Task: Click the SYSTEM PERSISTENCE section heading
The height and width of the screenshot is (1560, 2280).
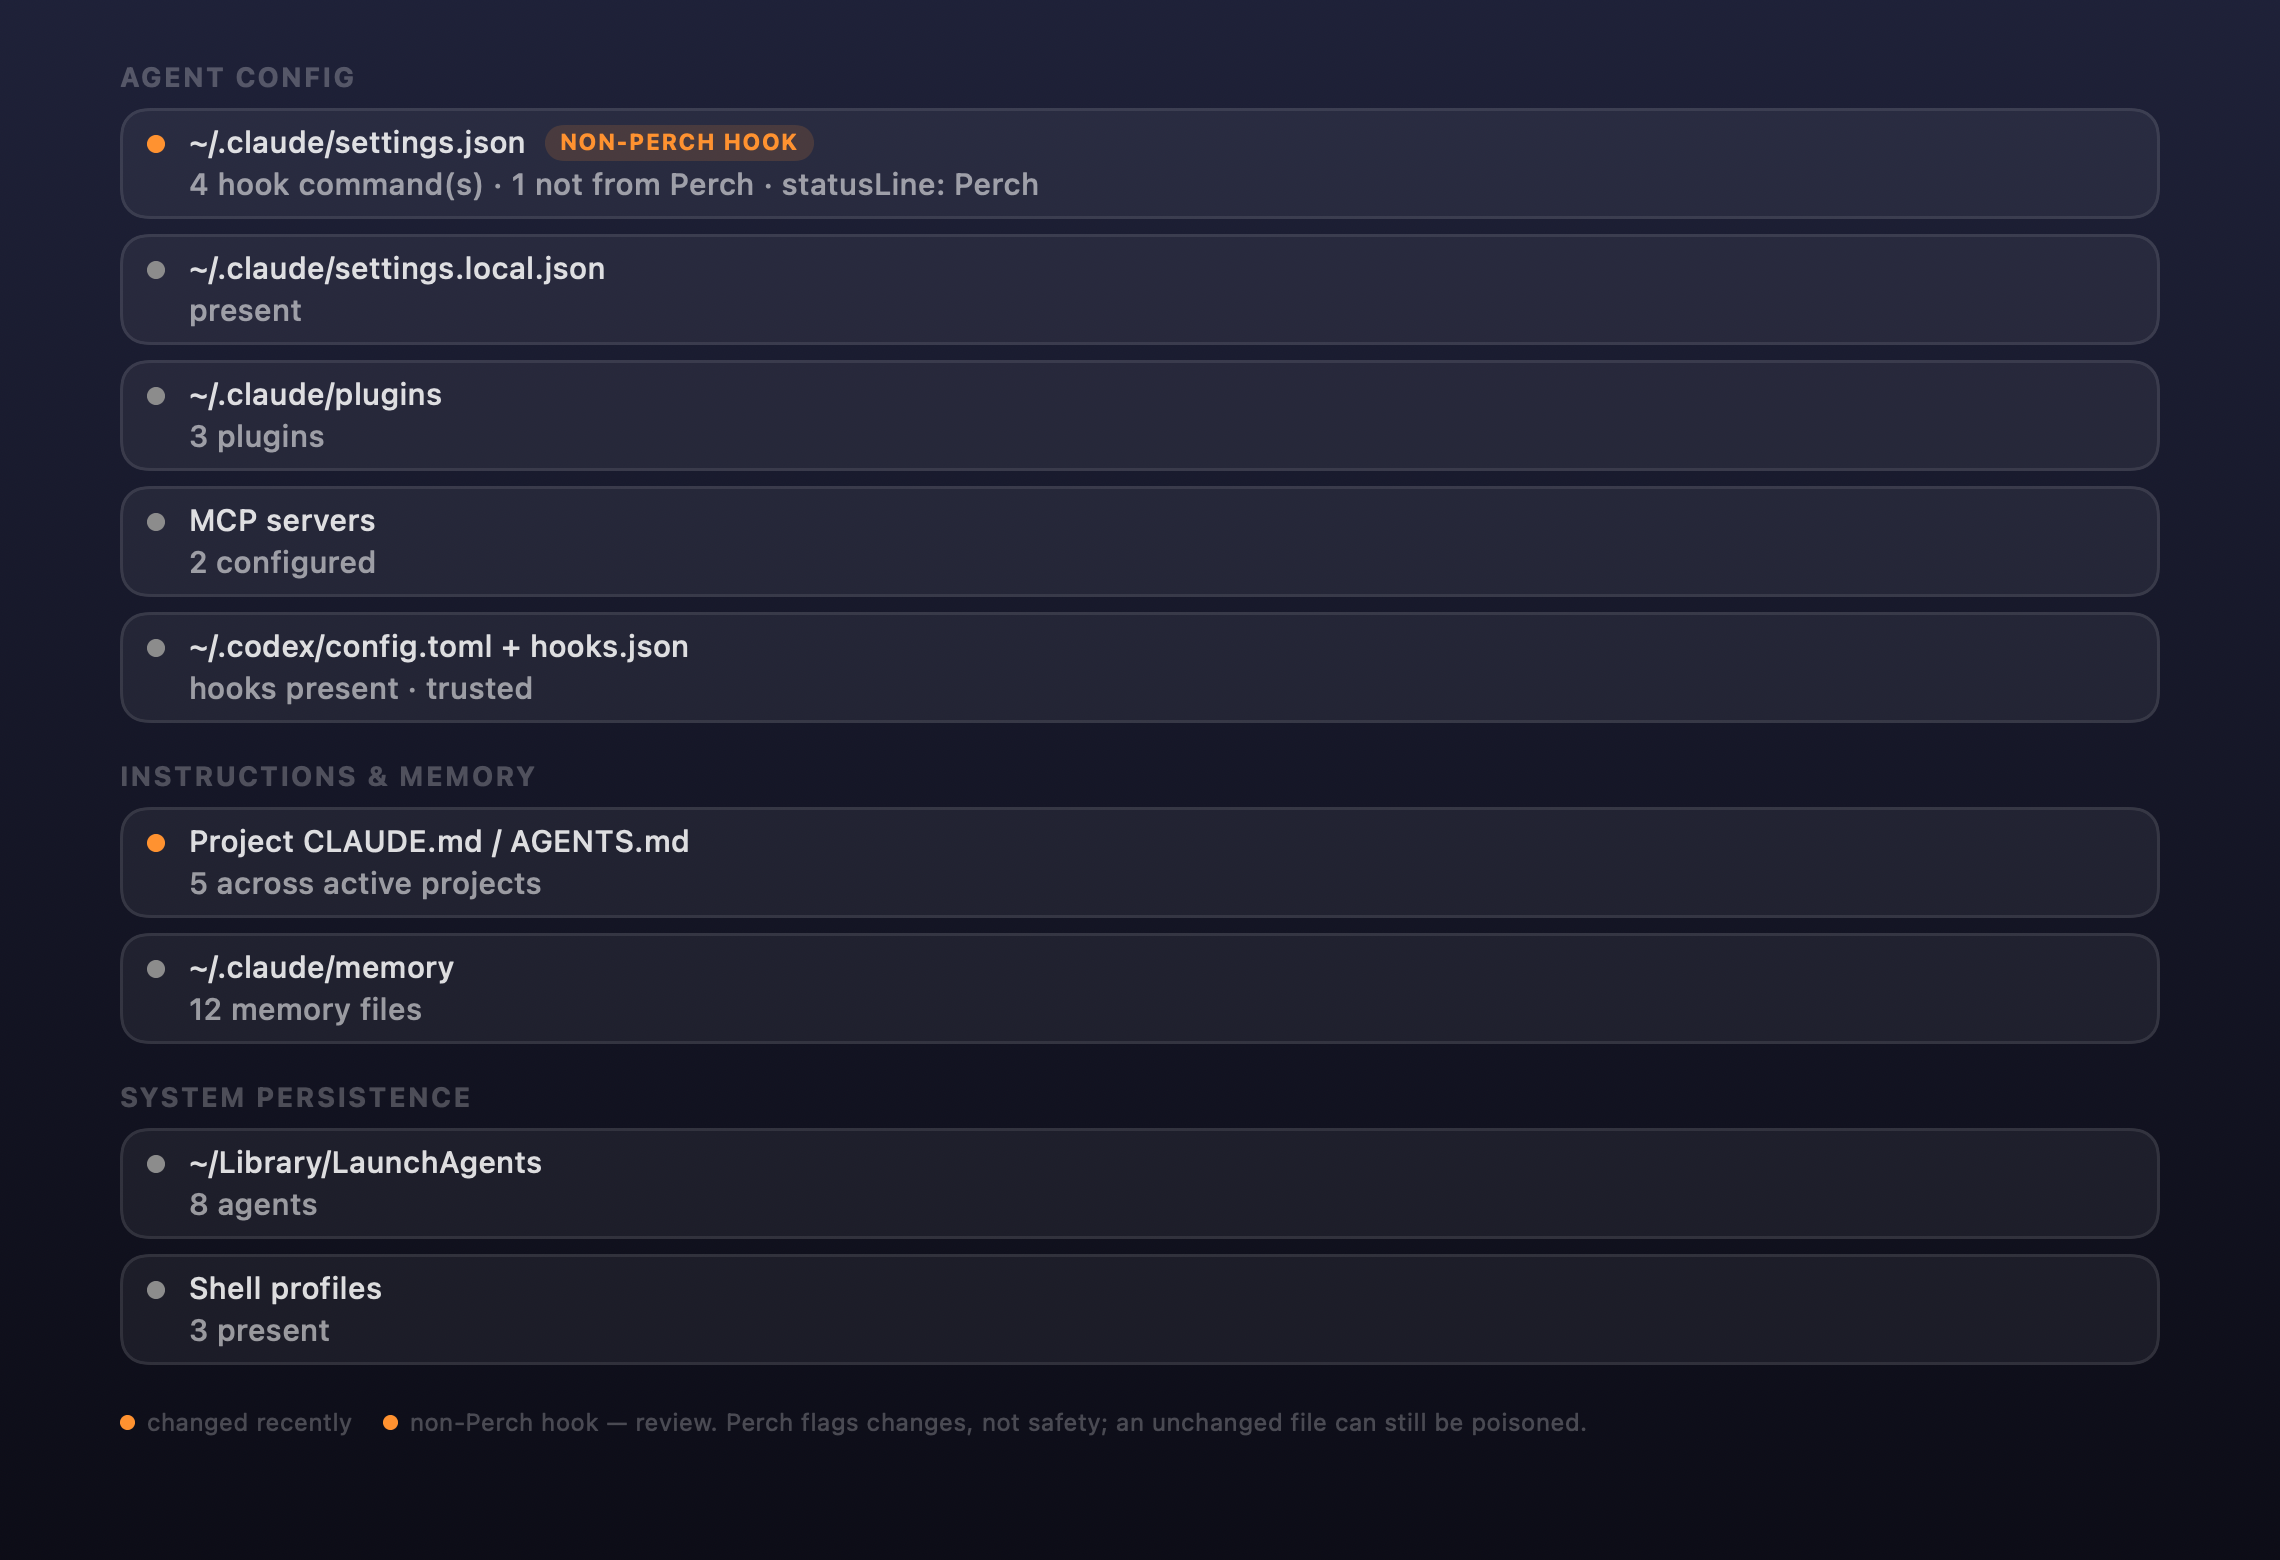Action: [x=296, y=1098]
